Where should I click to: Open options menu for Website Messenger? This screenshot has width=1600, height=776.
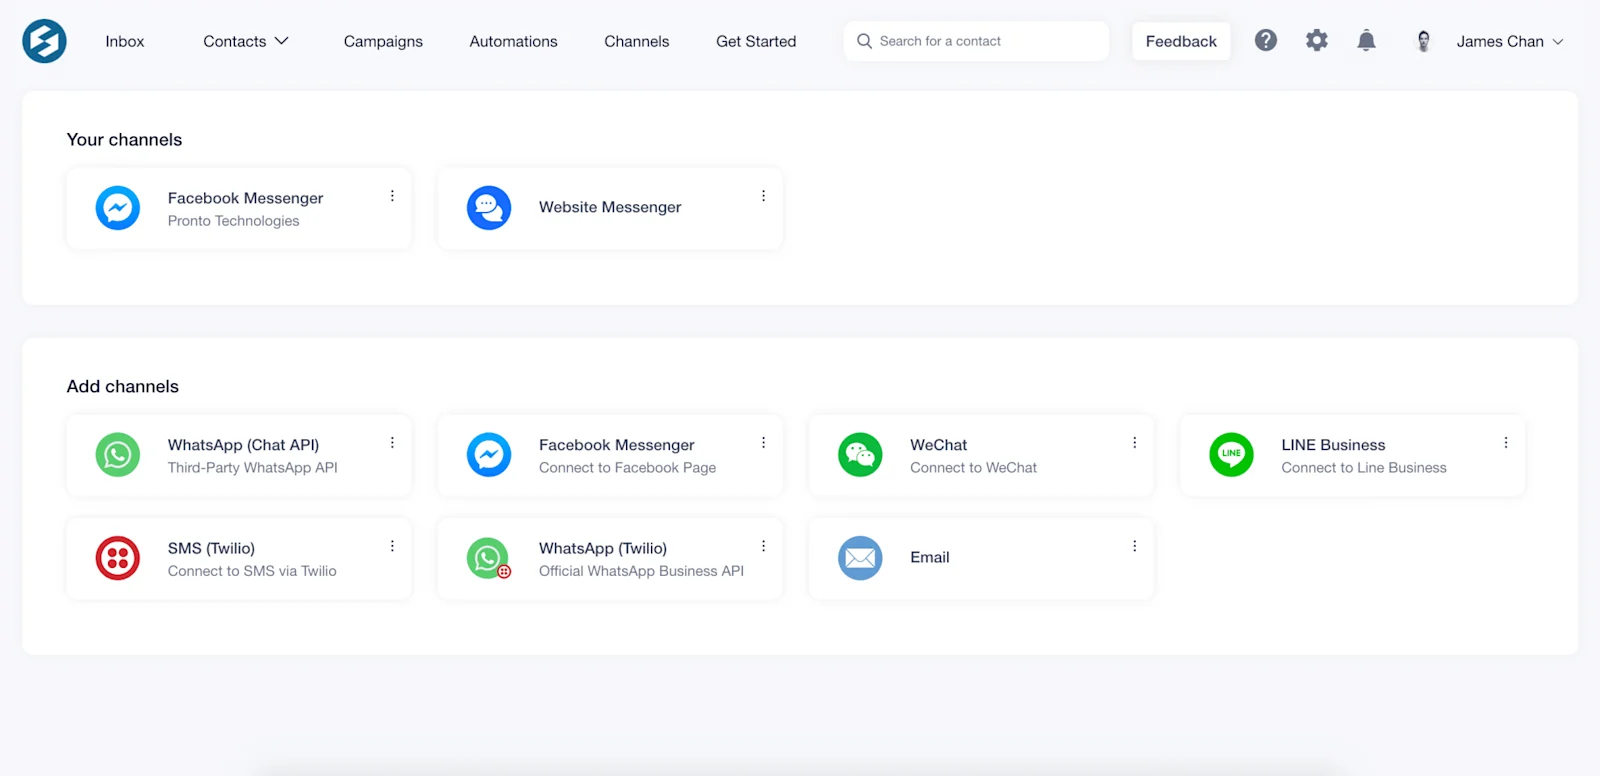pos(763,196)
